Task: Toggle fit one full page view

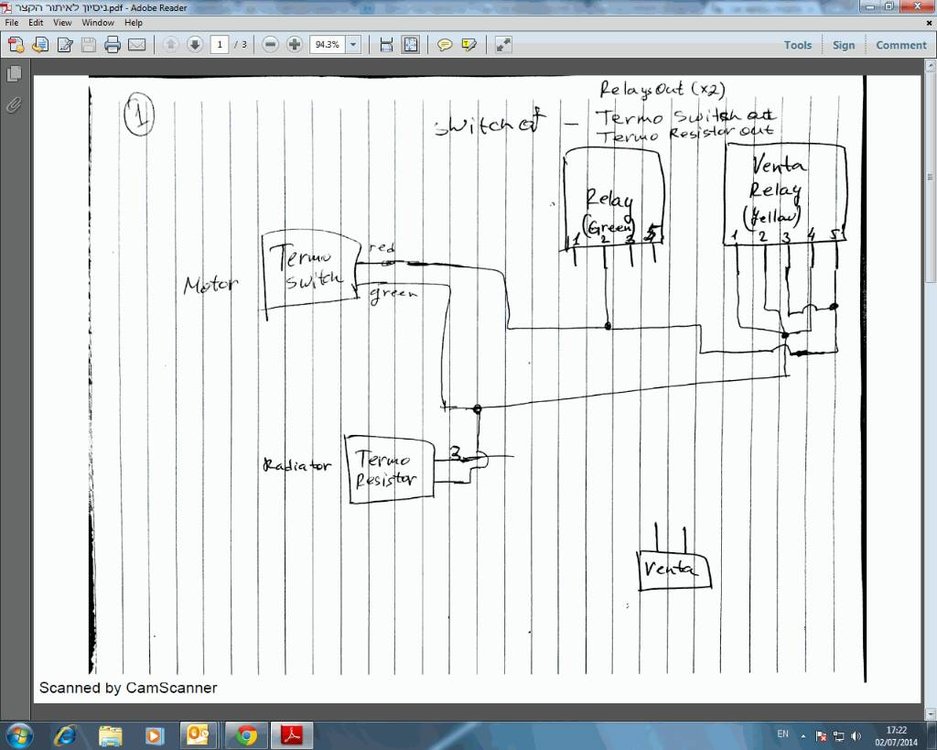Action: point(411,45)
